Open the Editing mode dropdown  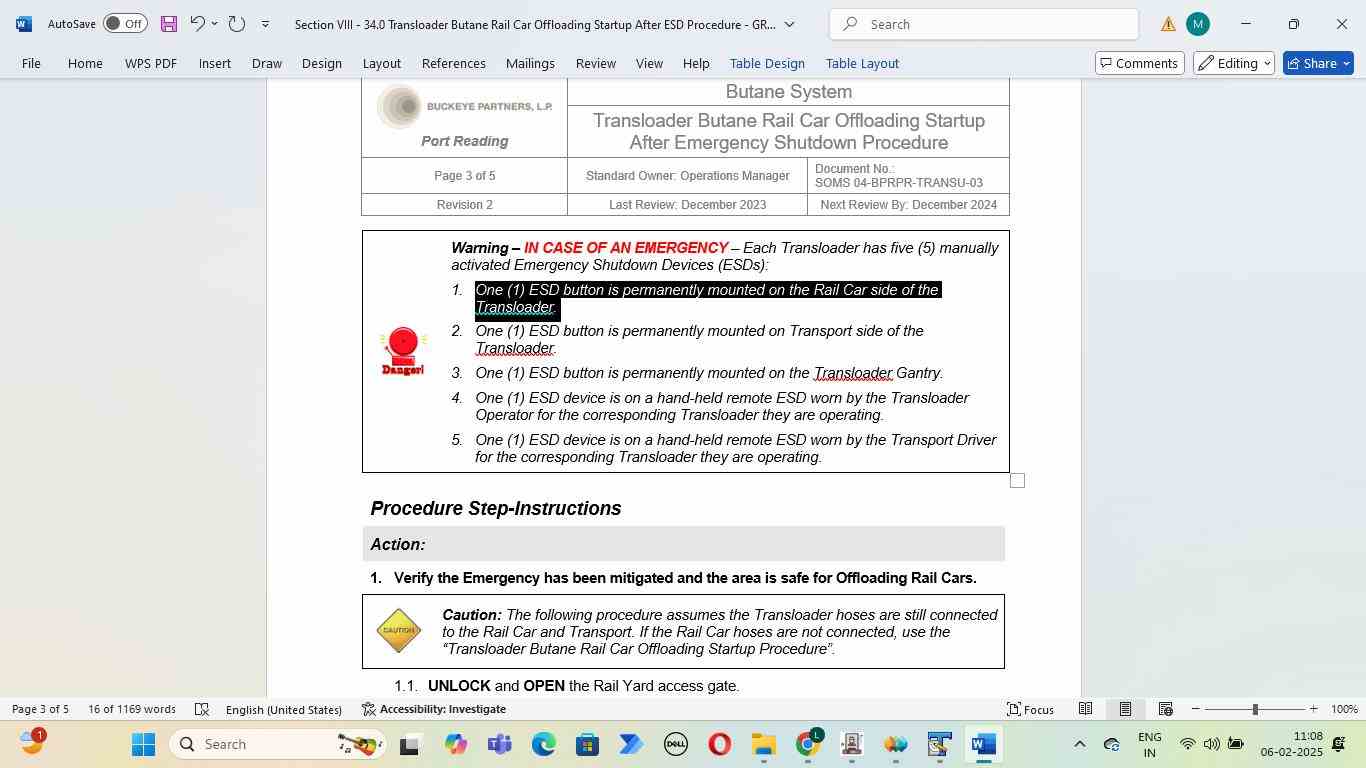(1233, 63)
